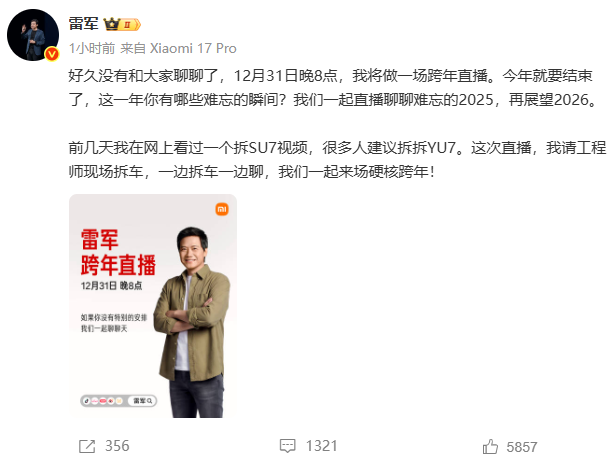Image resolution: width=609 pixels, height=462 pixels.
Task: Click the 来自 Xiaomi 17 Pro source link
Action: (x=178, y=49)
